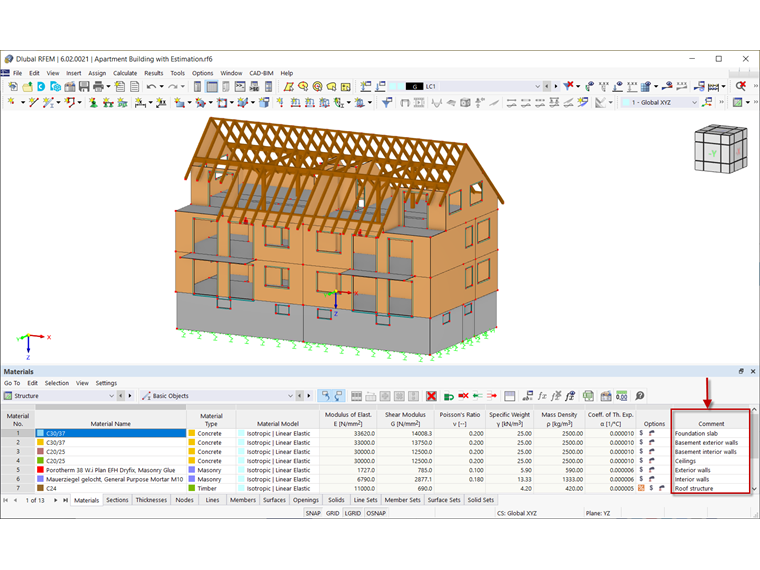Switch to the Surface Sets tab
The height and width of the screenshot is (570, 760).
444,500
